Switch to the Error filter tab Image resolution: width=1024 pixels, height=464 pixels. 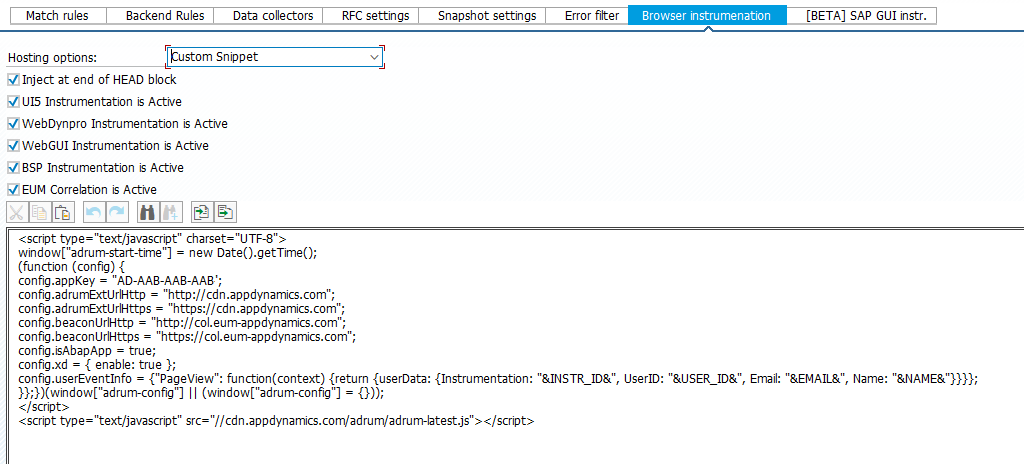(x=592, y=16)
